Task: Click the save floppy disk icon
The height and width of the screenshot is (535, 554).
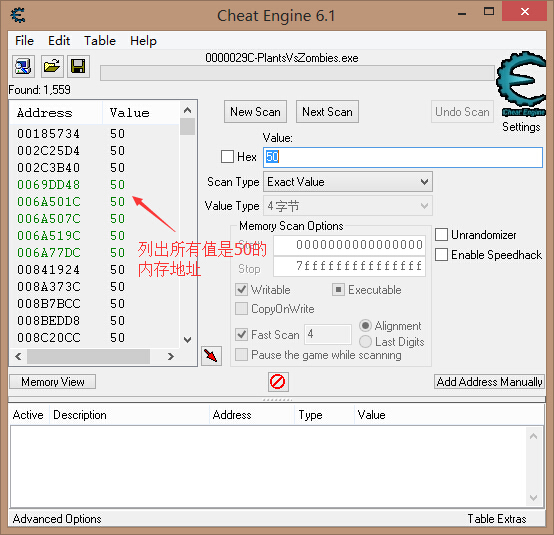Action: [78, 66]
